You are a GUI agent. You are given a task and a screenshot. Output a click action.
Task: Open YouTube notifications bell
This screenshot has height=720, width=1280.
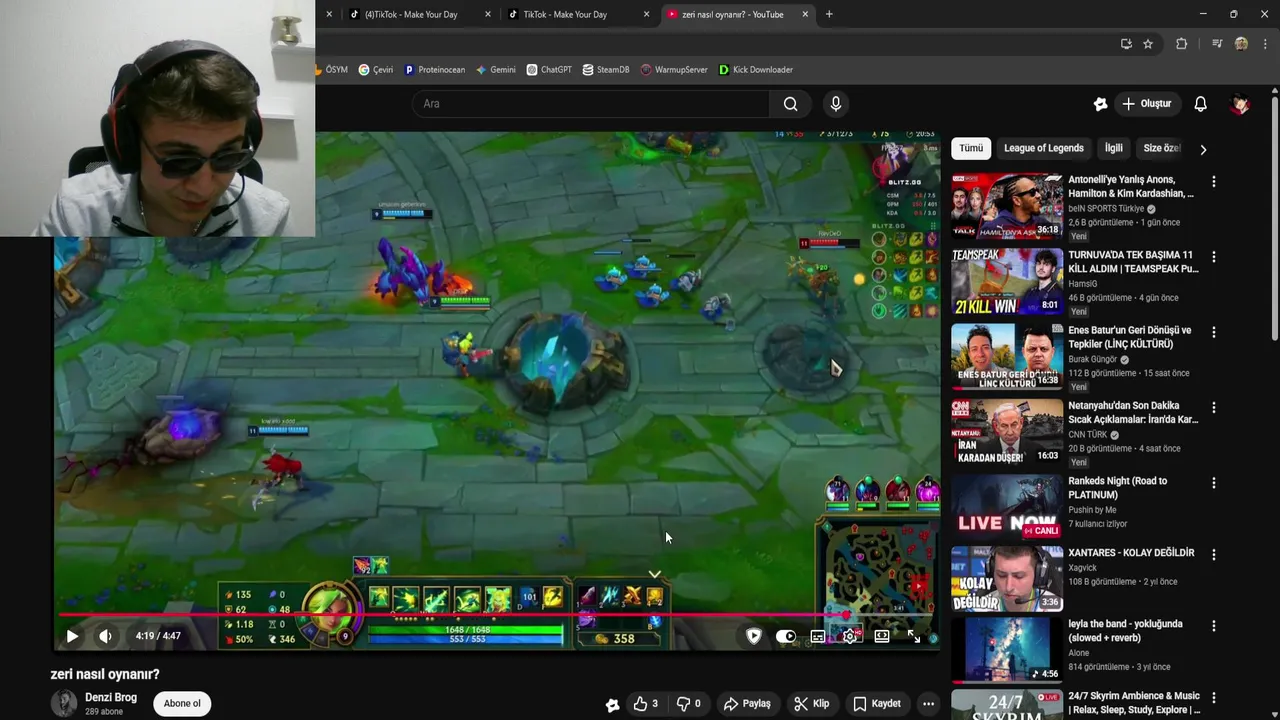1201,104
